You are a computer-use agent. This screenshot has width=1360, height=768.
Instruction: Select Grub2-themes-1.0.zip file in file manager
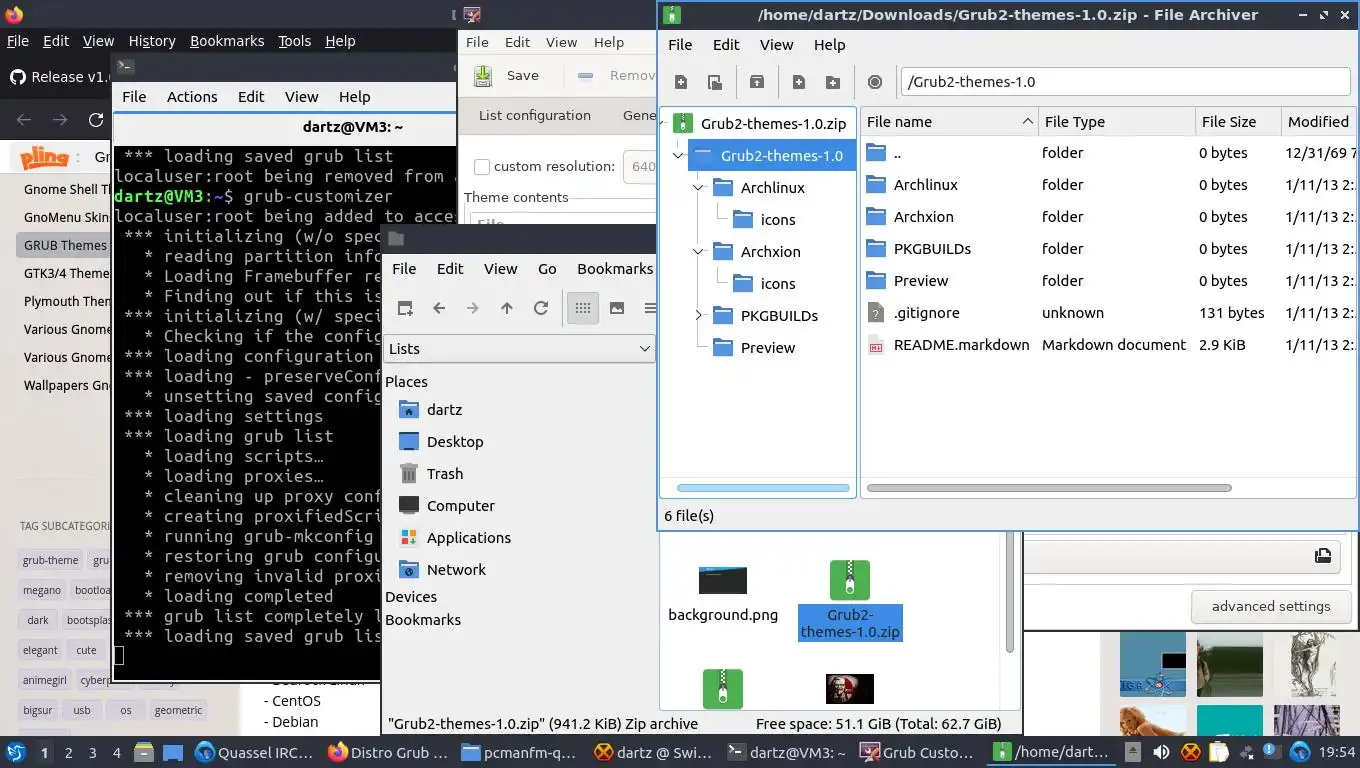click(x=850, y=600)
